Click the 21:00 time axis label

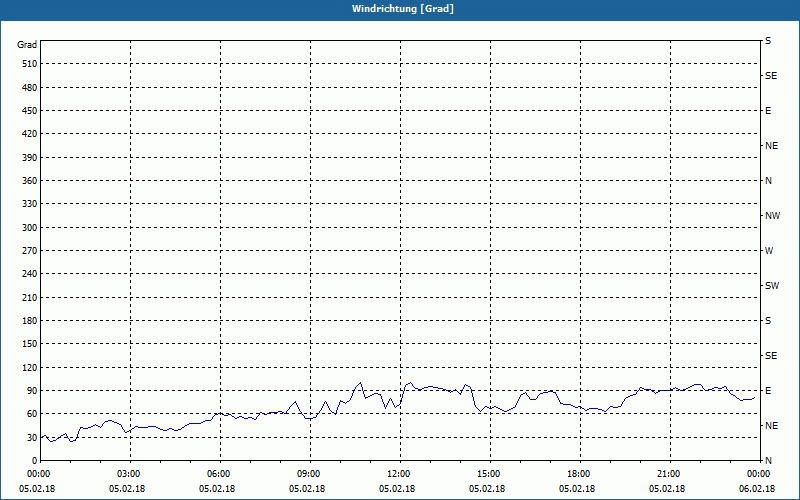tap(670, 474)
